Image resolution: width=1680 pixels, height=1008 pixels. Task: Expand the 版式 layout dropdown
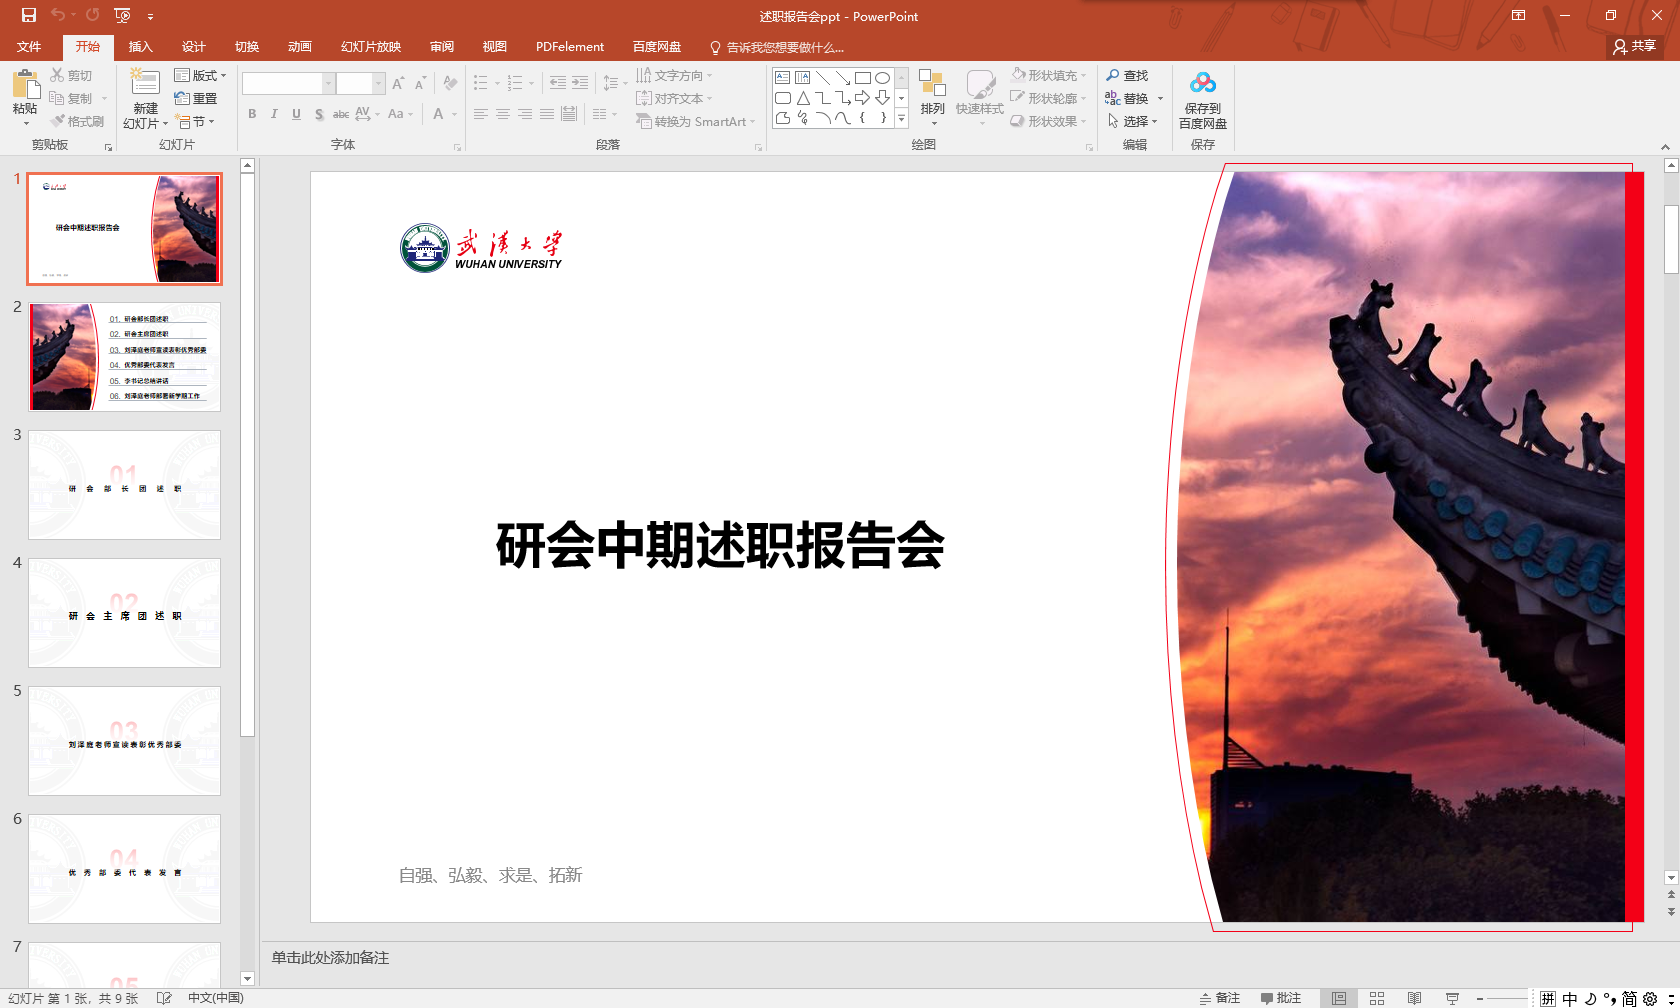click(201, 76)
